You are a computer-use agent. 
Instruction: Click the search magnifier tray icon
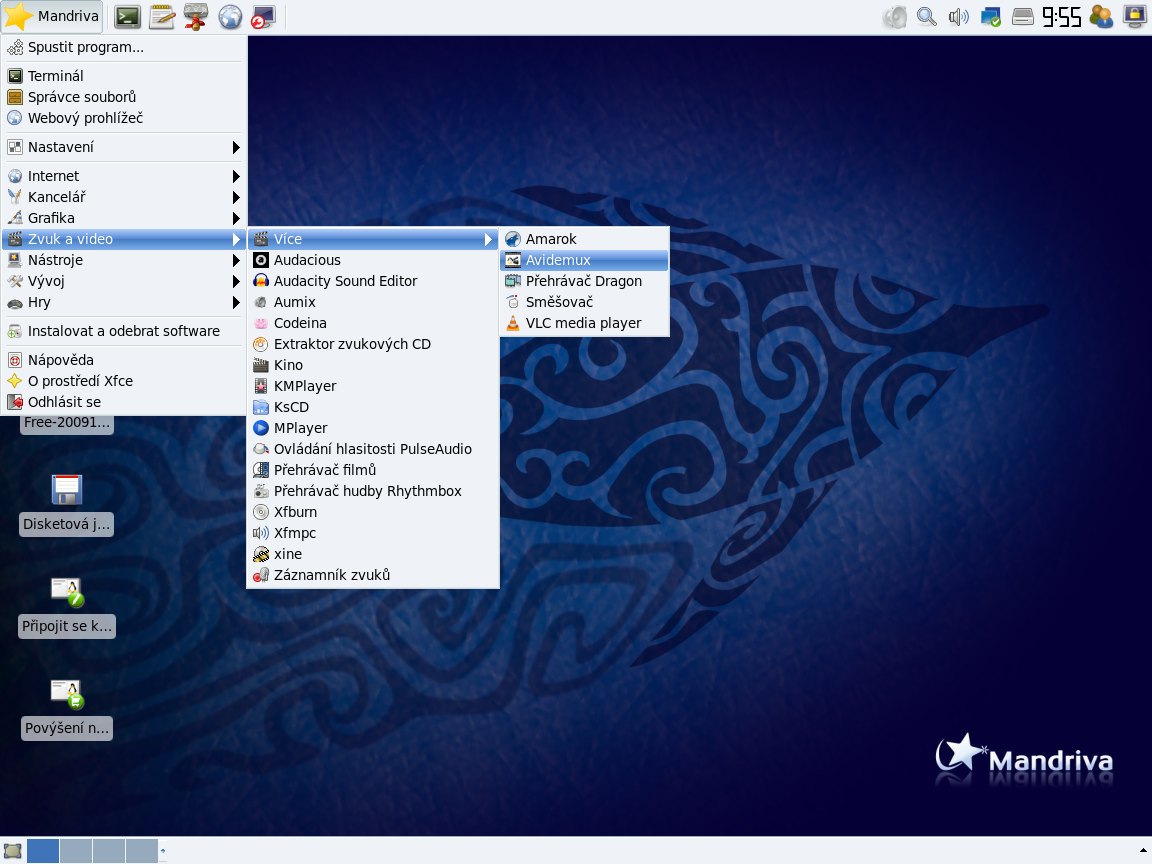pos(927,16)
